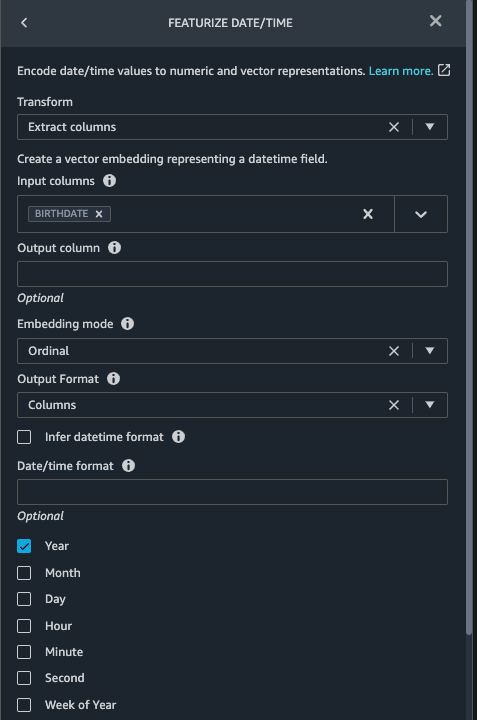
Task: Show info for Date/time format
Action: click(x=128, y=466)
